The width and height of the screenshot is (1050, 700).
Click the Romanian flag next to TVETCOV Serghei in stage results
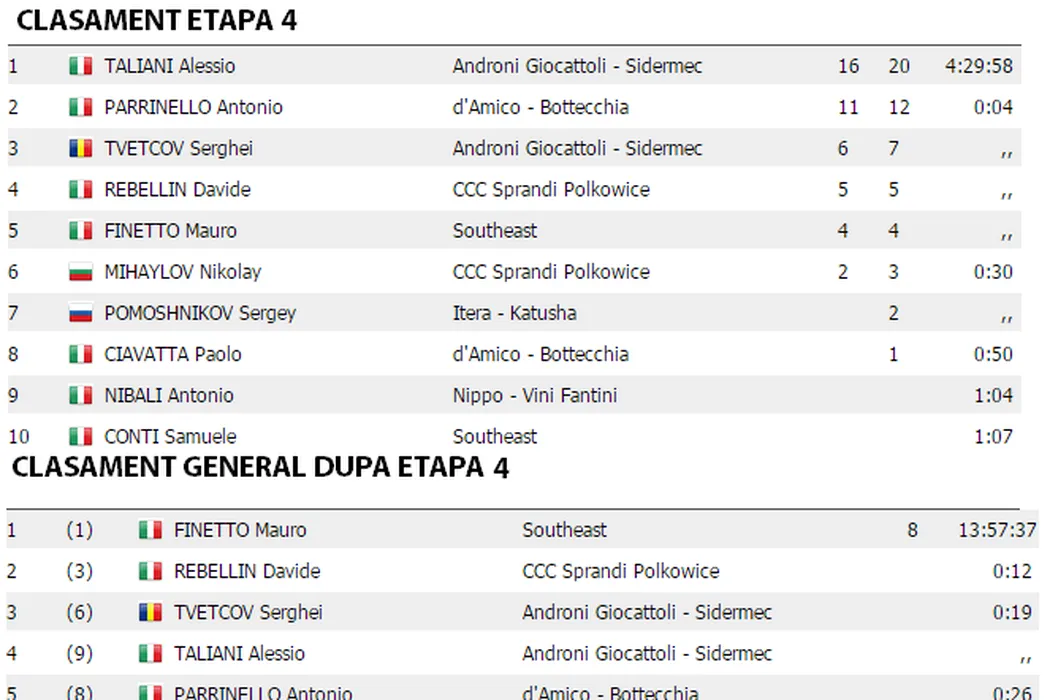(x=80, y=149)
